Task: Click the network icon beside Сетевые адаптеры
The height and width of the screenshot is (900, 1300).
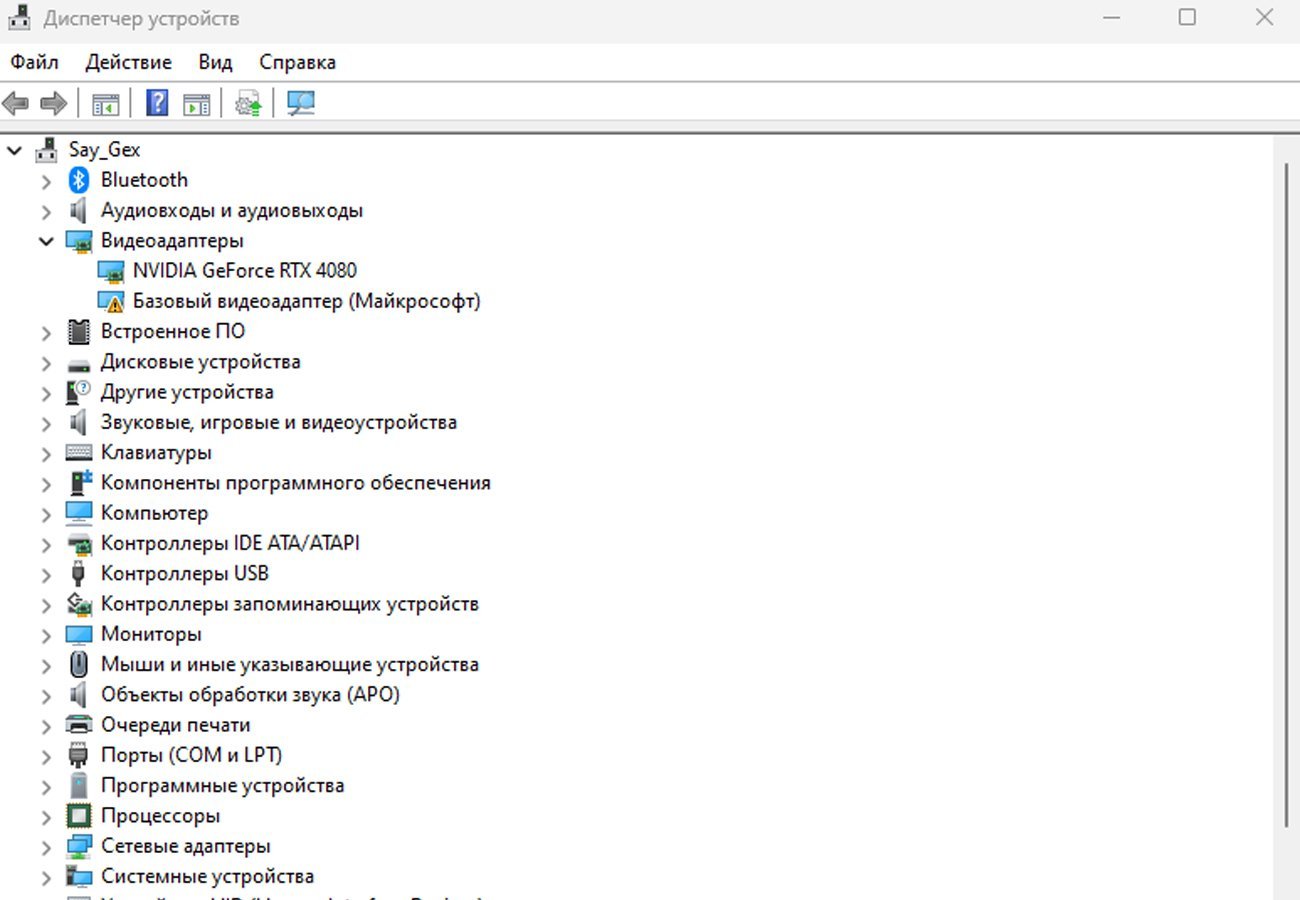Action: point(79,846)
